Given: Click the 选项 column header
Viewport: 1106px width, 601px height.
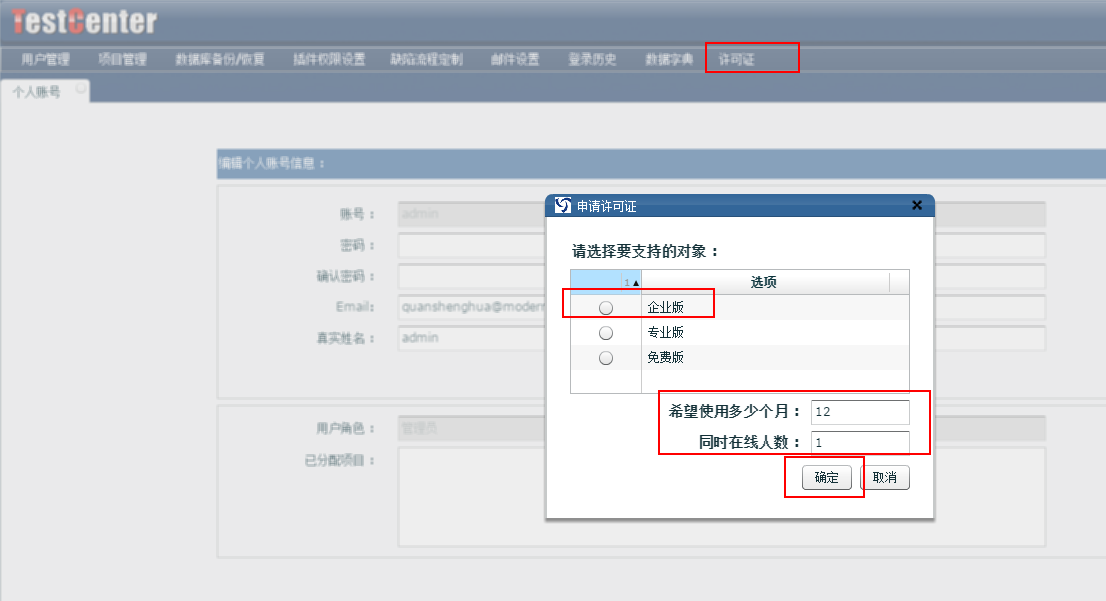Looking at the screenshot, I should [764, 282].
